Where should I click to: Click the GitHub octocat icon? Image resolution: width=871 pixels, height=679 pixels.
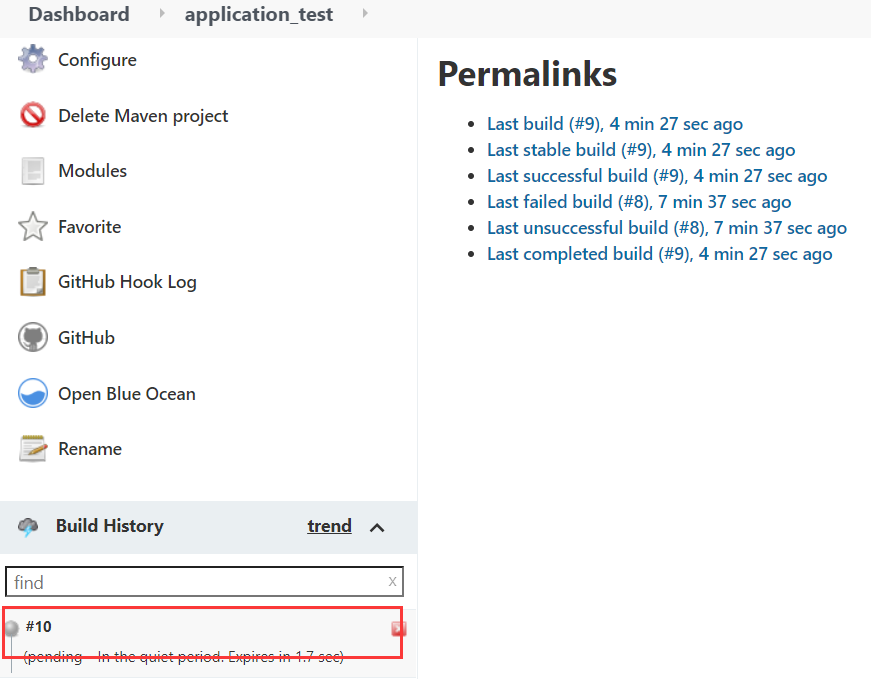[33, 337]
